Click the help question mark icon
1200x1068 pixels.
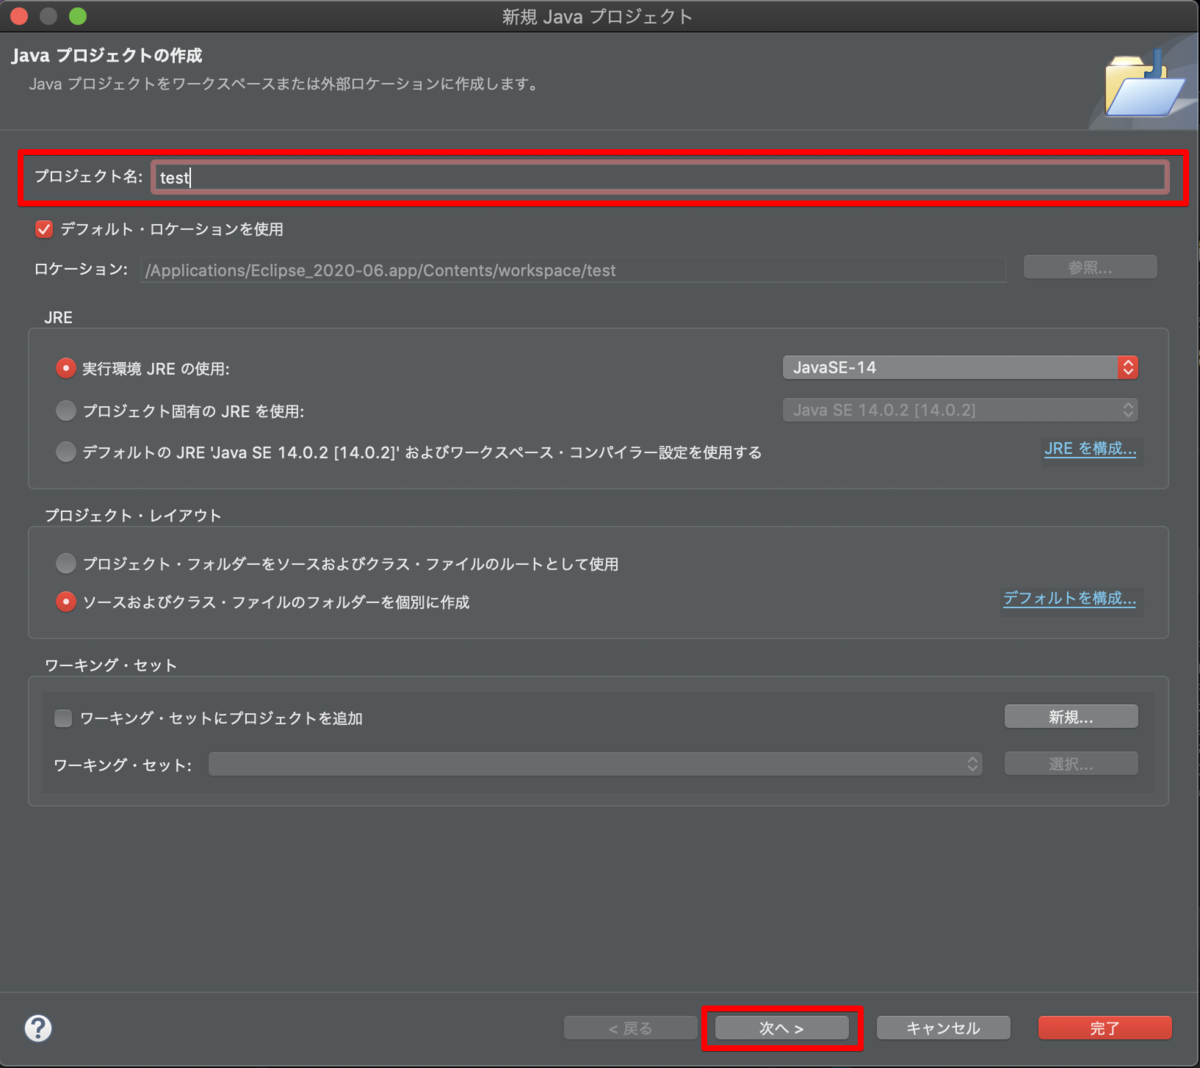click(38, 1028)
